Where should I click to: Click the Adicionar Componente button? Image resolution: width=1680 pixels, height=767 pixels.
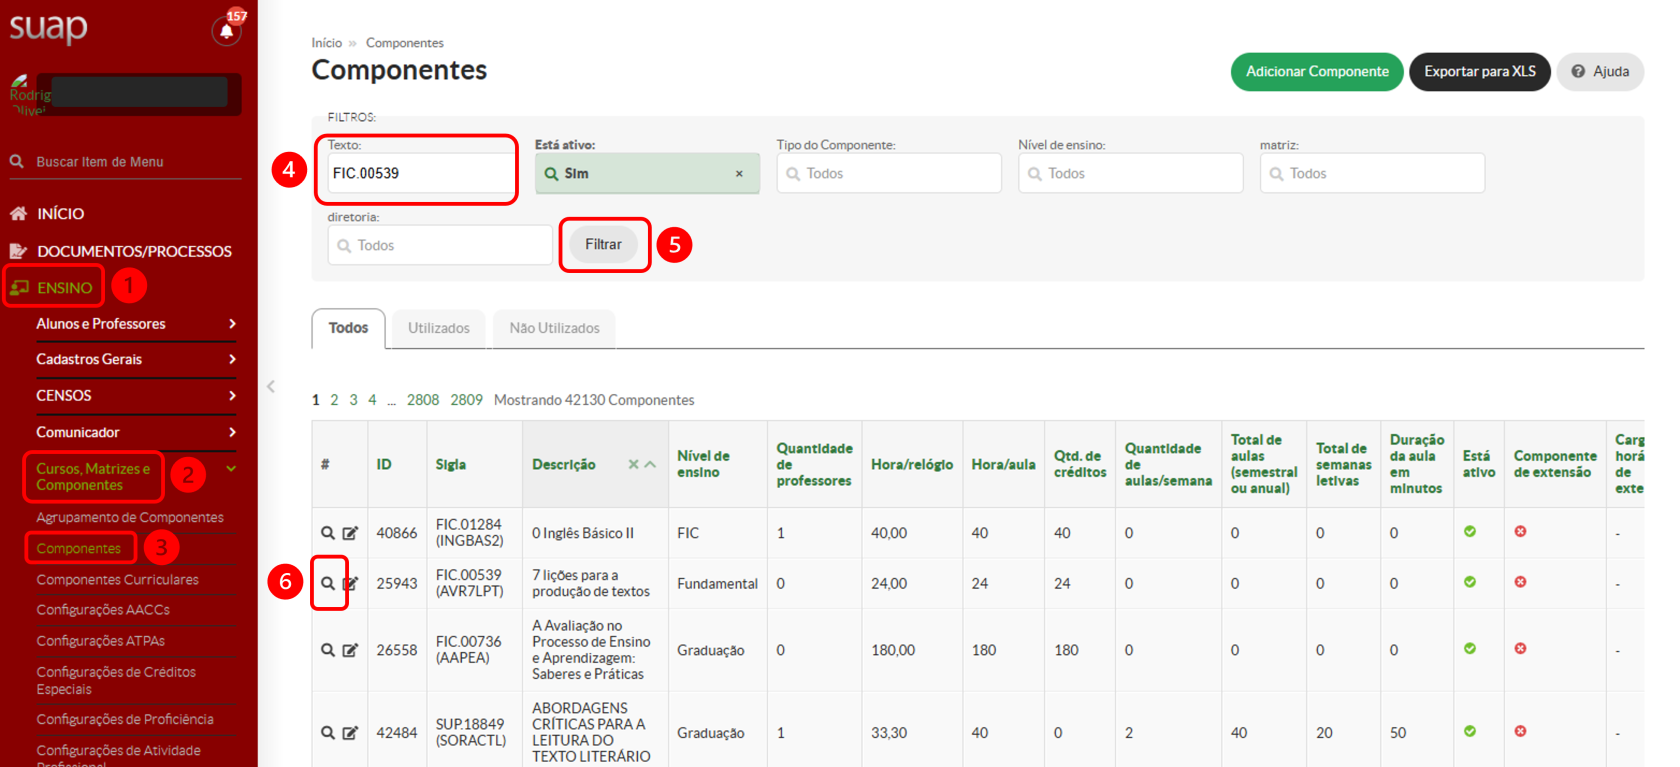pyautogui.click(x=1317, y=72)
